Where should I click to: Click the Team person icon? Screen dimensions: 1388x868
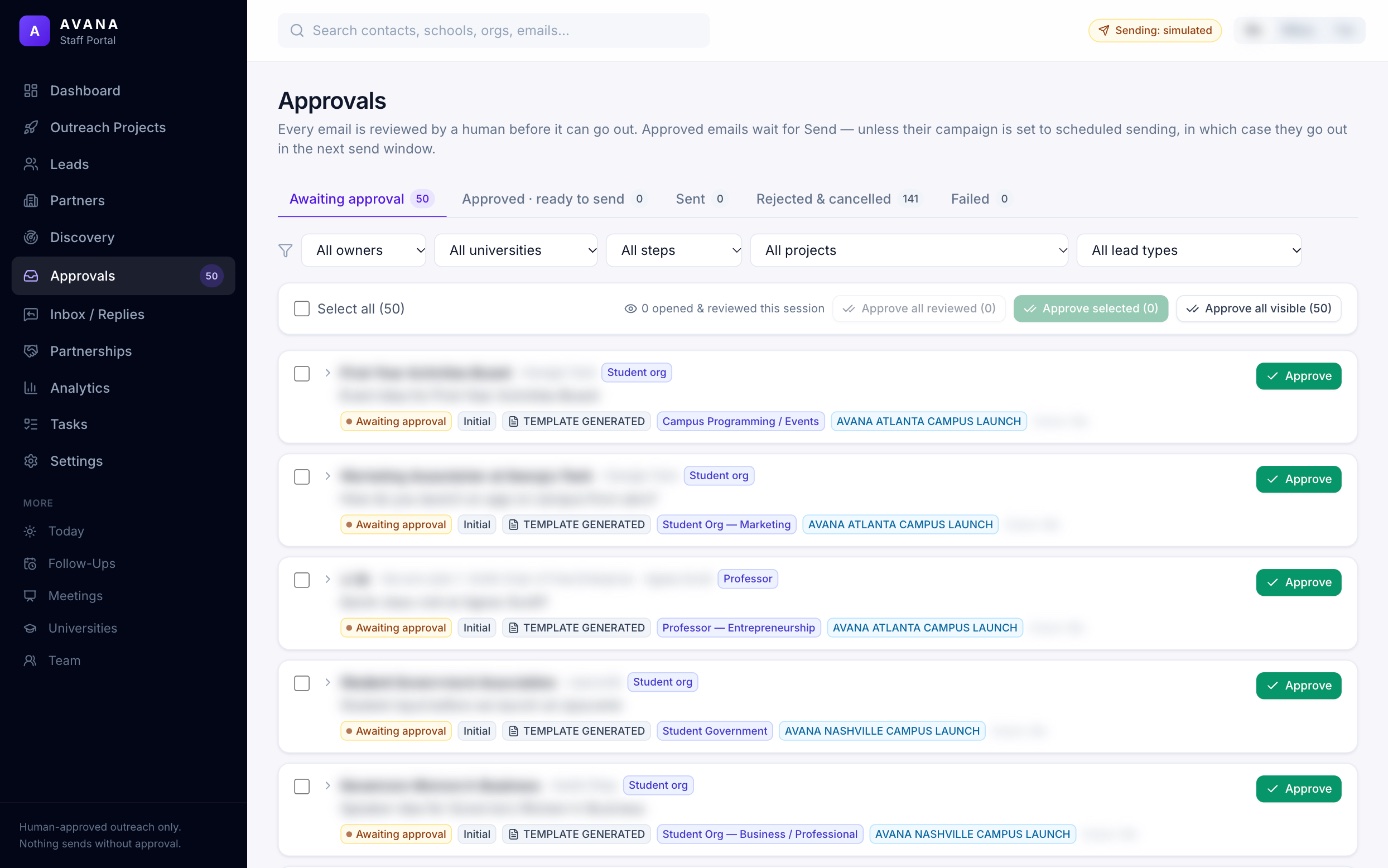[x=30, y=661]
